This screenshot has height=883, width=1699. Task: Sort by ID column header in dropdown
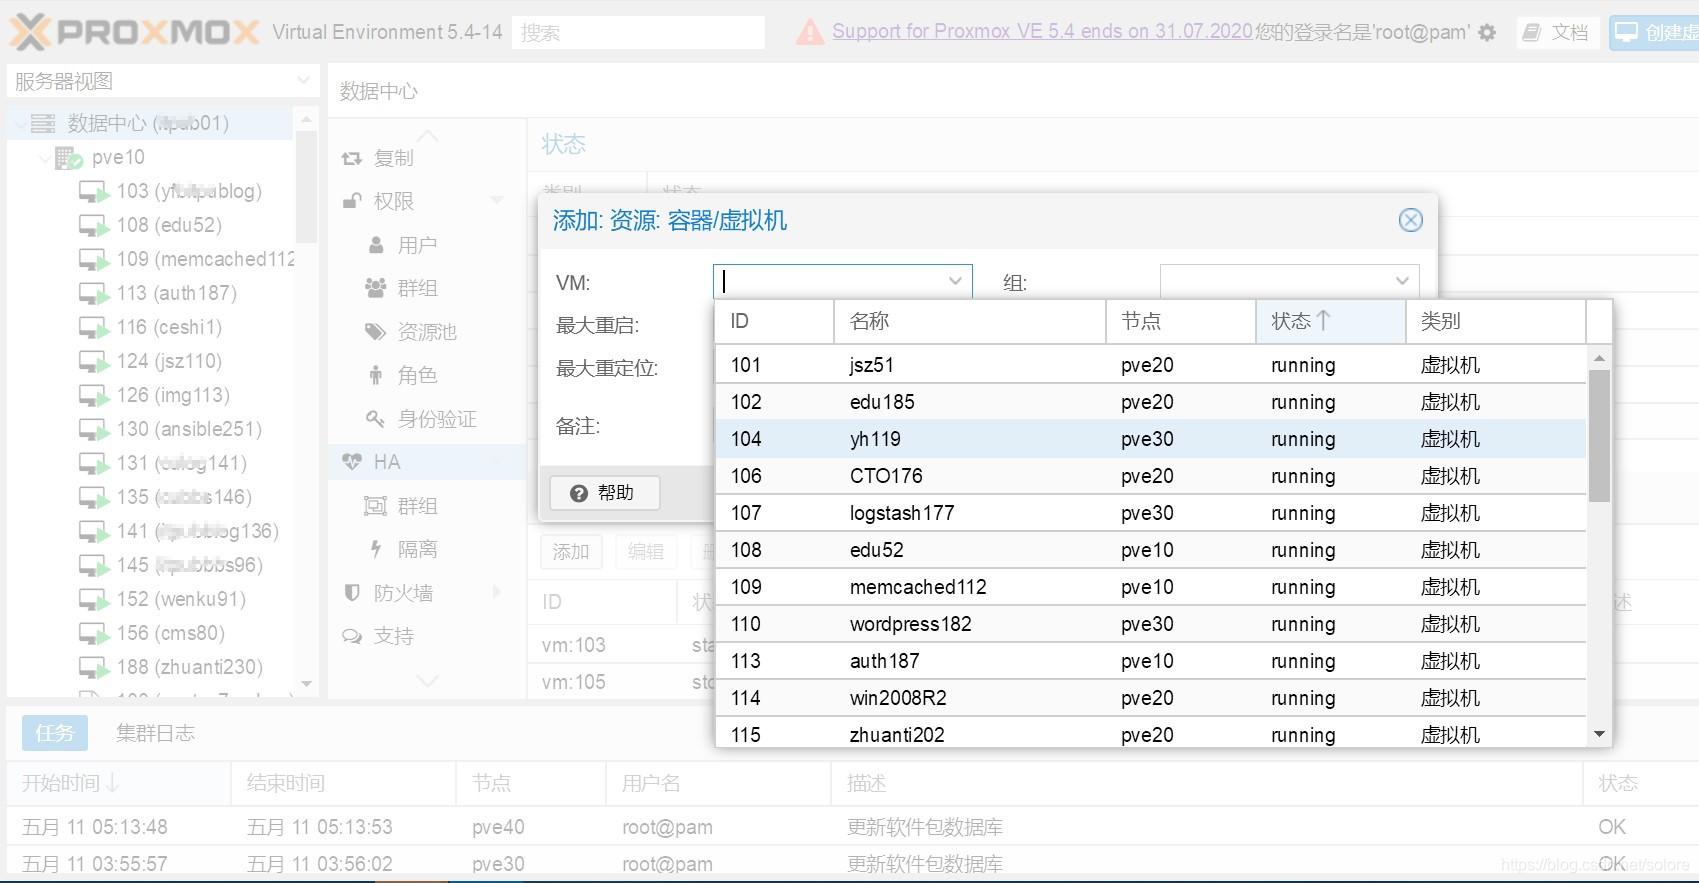(775, 321)
